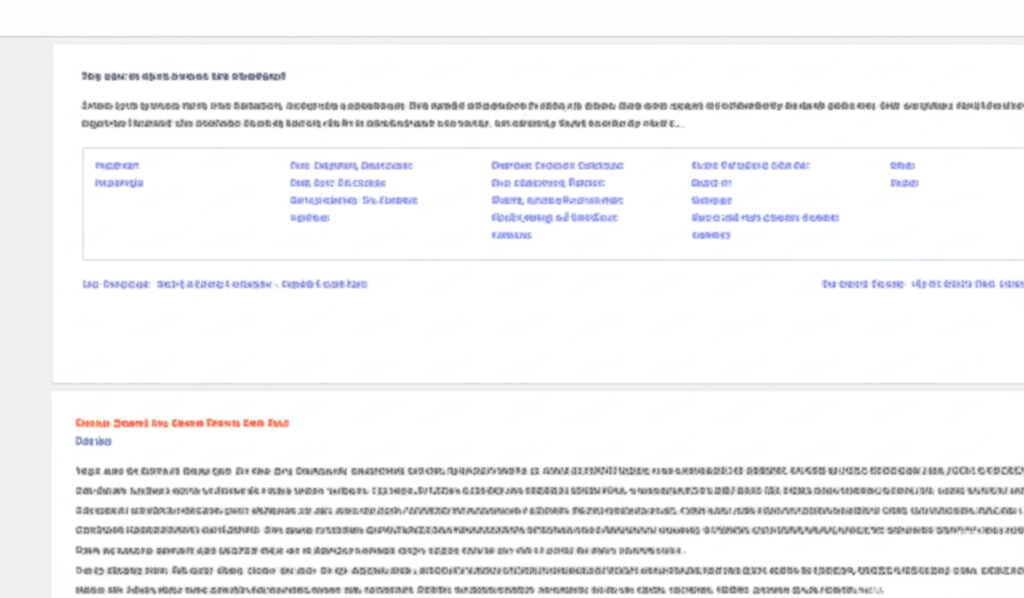Open the top link in the third column

pyautogui.click(x=557, y=166)
